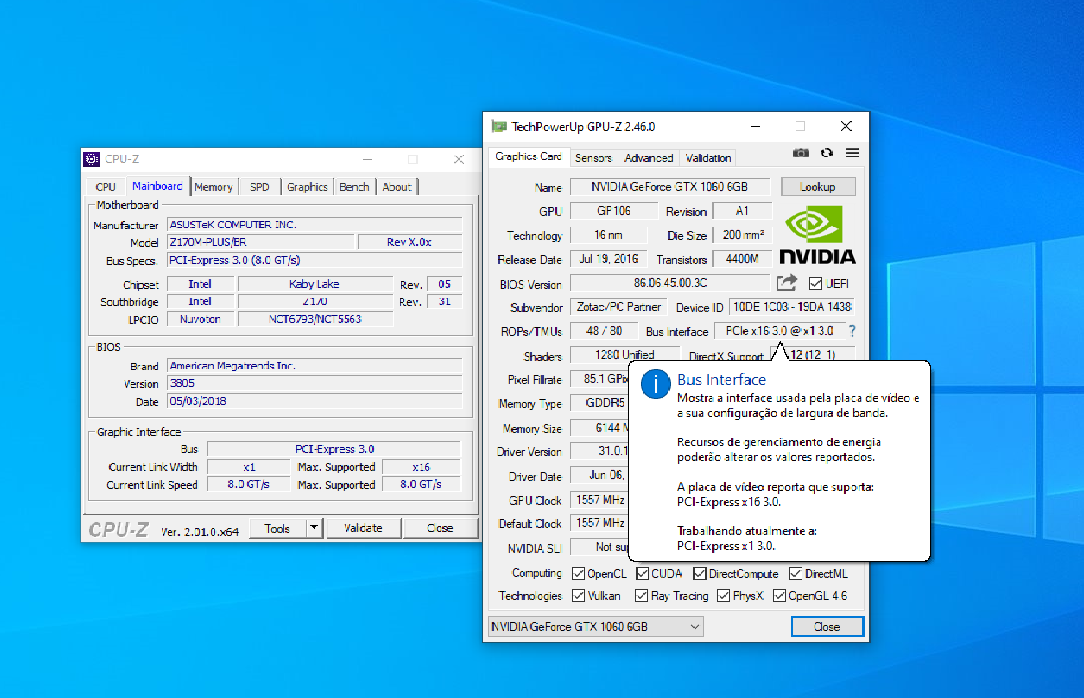Click the Revision value 'A1' in GPU-Z
Viewport: 1084px width, 698px height.
(742, 211)
